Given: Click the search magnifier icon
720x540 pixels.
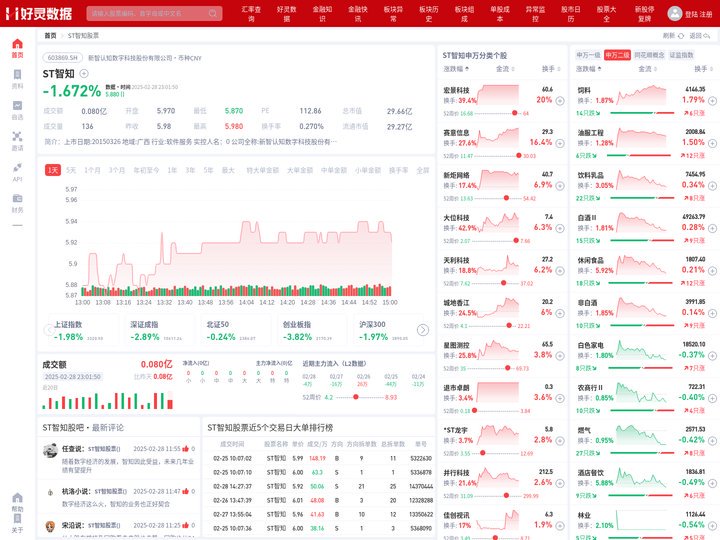Looking at the screenshot, I should tap(213, 13).
